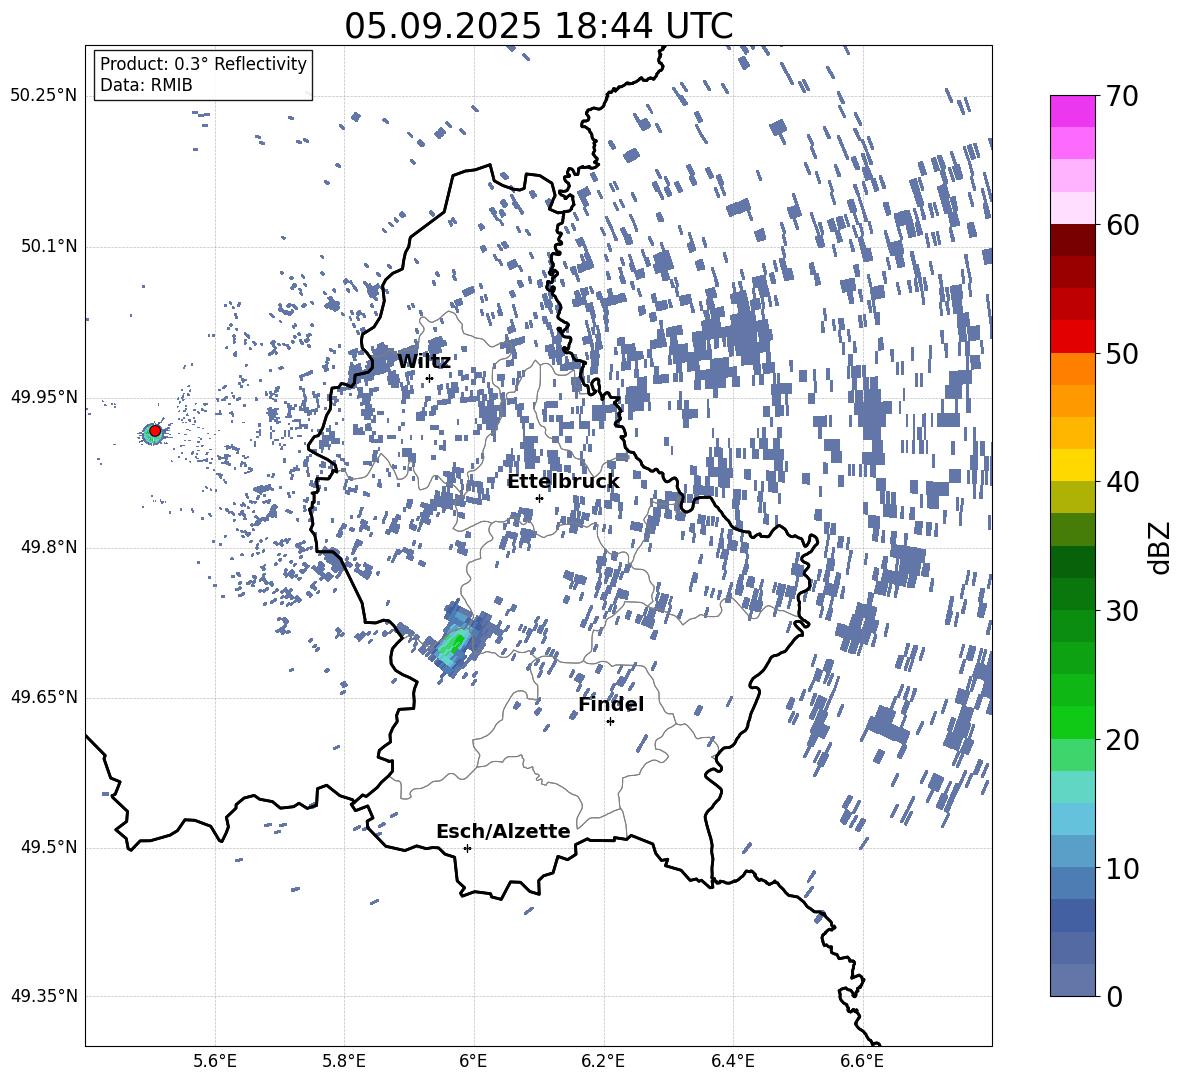
Task: Click the 6.6°E longitude label
Action: (862, 1062)
